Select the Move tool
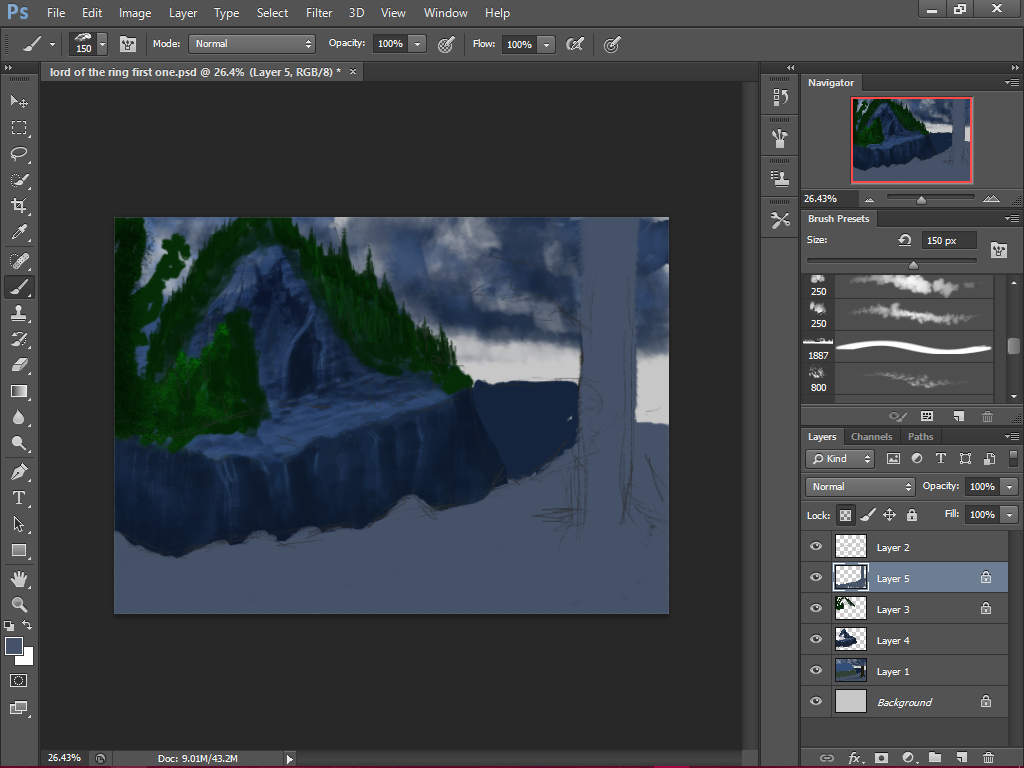The height and width of the screenshot is (768, 1024). (19, 101)
